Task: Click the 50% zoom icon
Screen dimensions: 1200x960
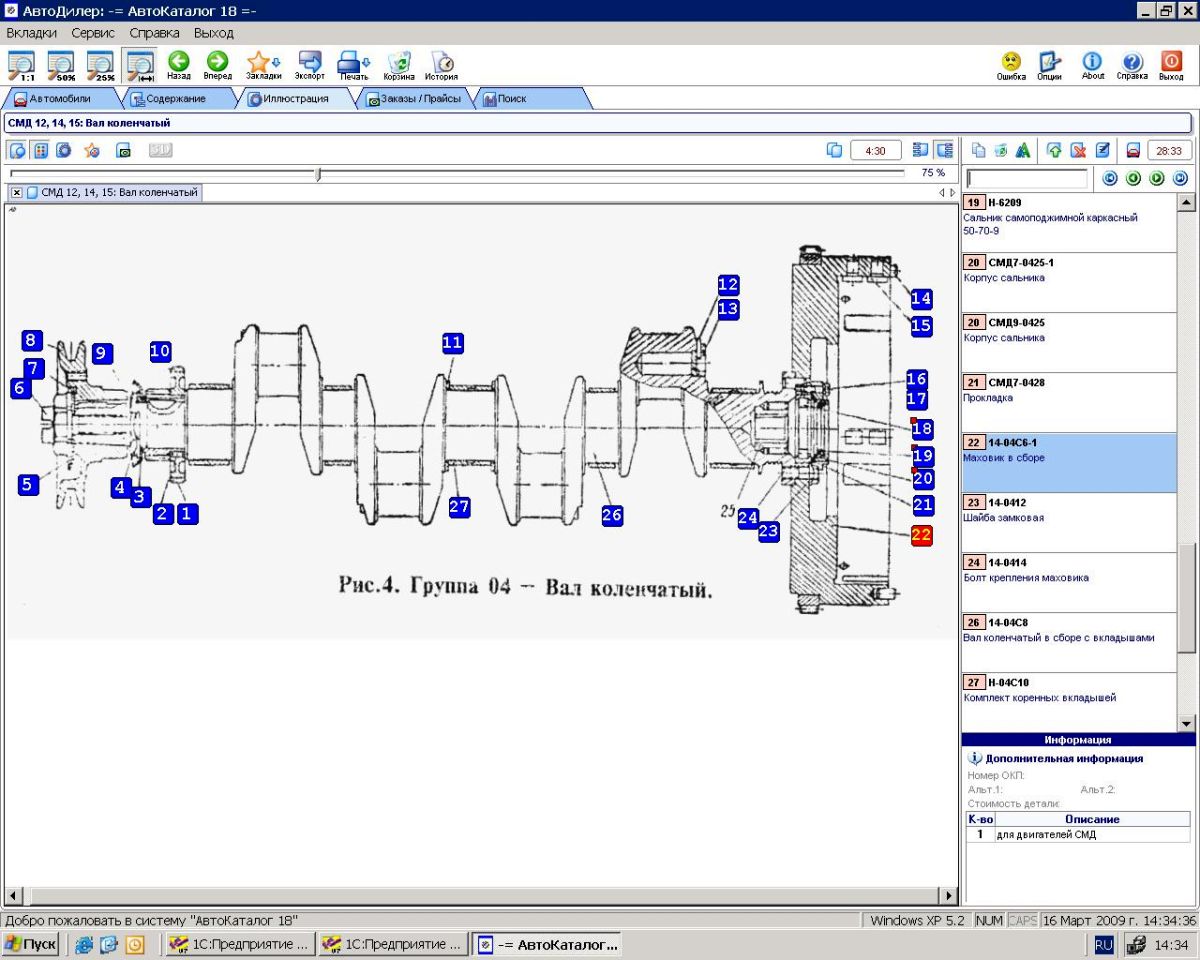Action: pos(61,64)
